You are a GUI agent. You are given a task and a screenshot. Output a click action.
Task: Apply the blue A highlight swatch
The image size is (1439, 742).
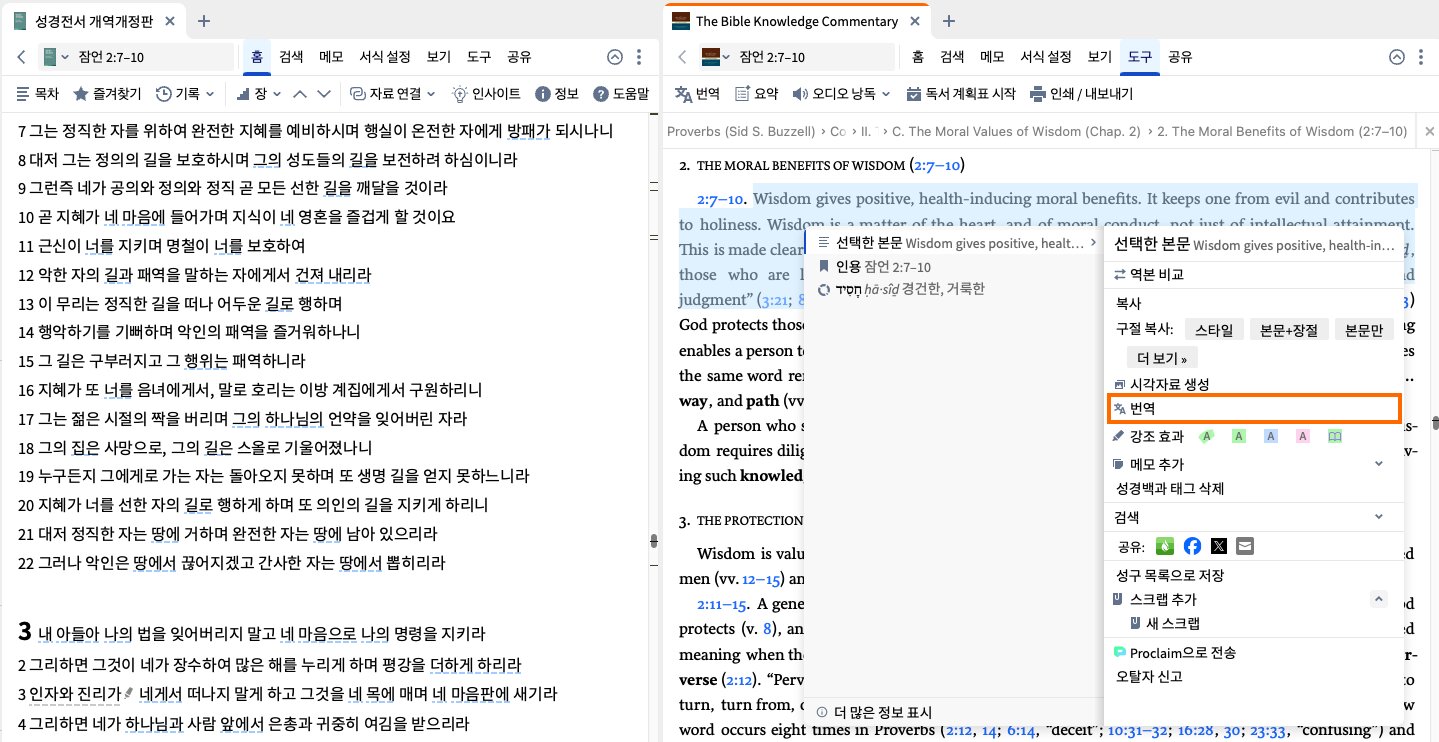tap(1271, 436)
